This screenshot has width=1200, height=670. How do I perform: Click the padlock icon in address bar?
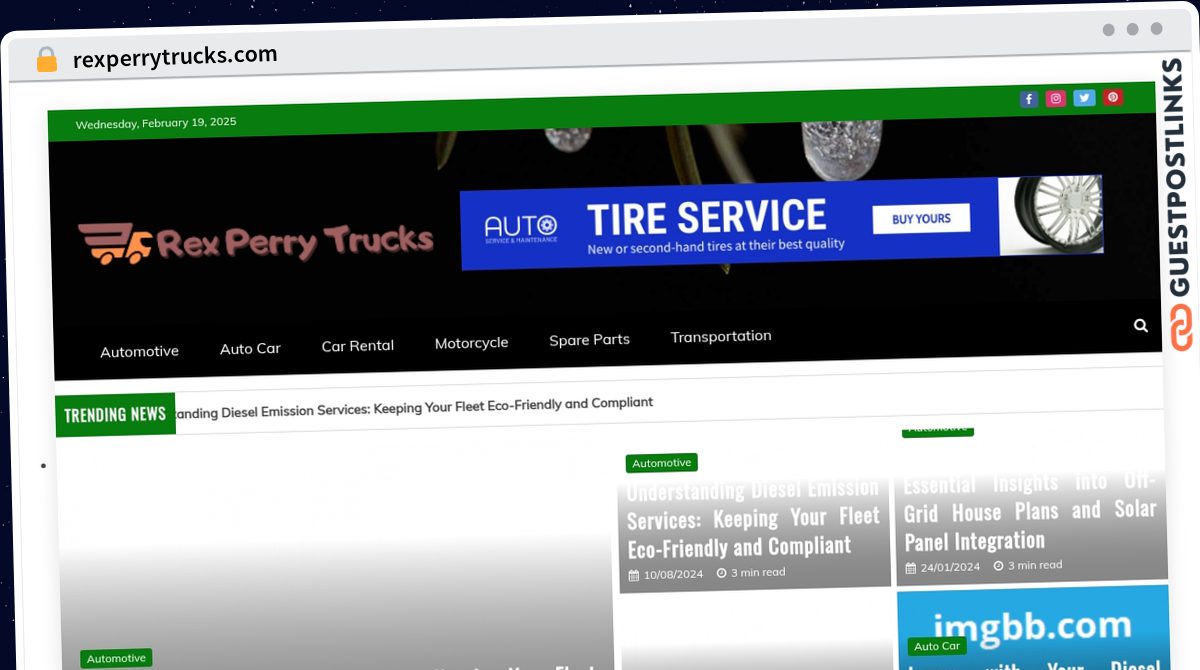coord(46,60)
